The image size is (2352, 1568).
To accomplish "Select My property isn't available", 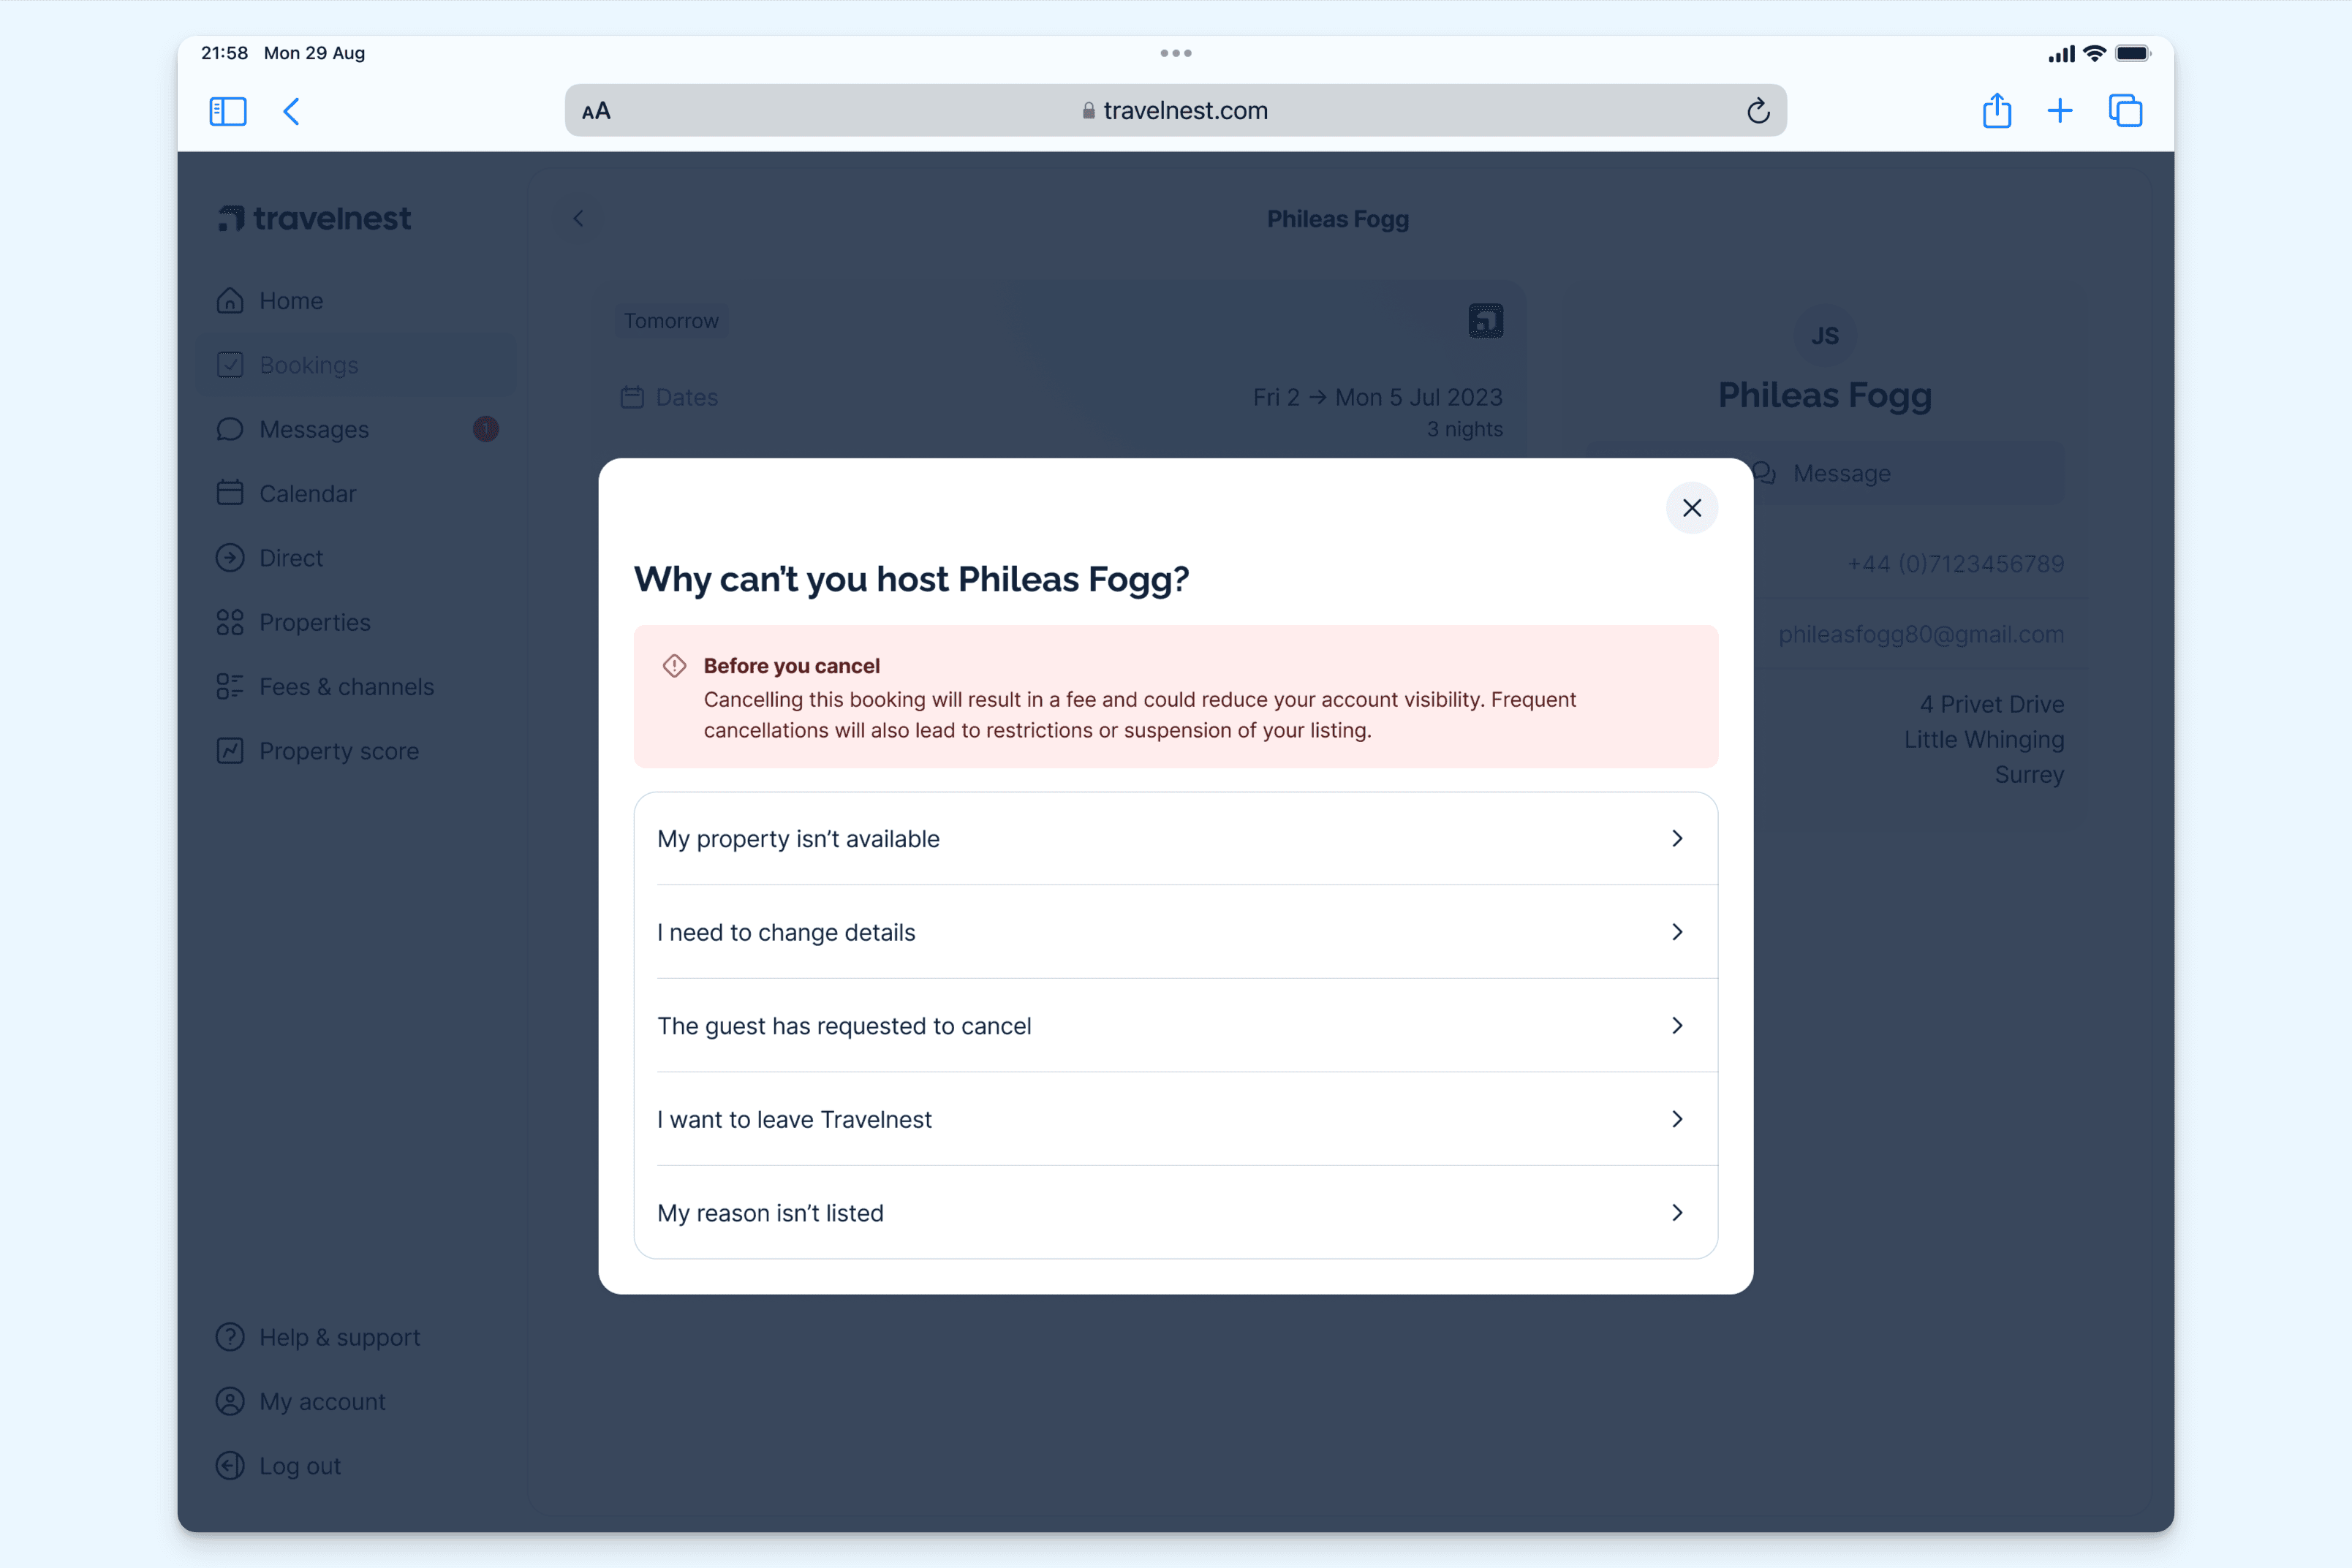I will click(1176, 839).
